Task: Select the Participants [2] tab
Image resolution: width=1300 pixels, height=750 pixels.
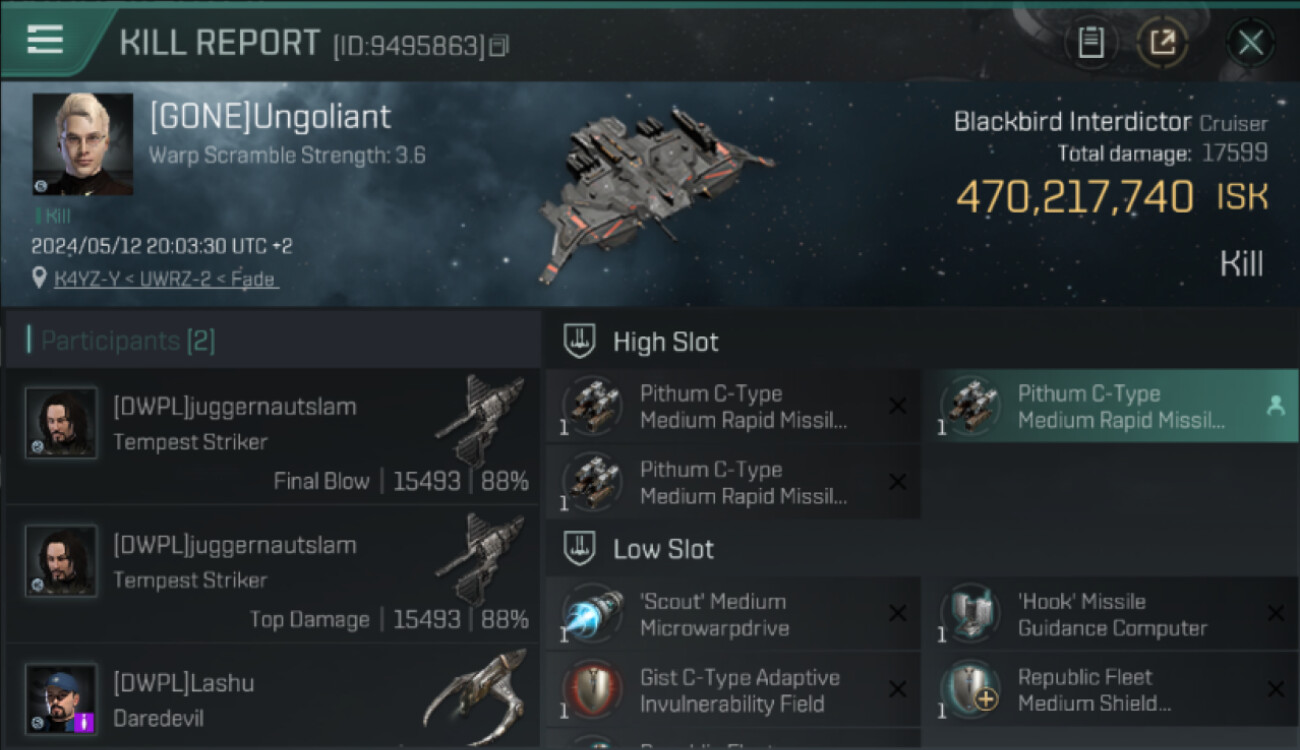Action: [121, 341]
